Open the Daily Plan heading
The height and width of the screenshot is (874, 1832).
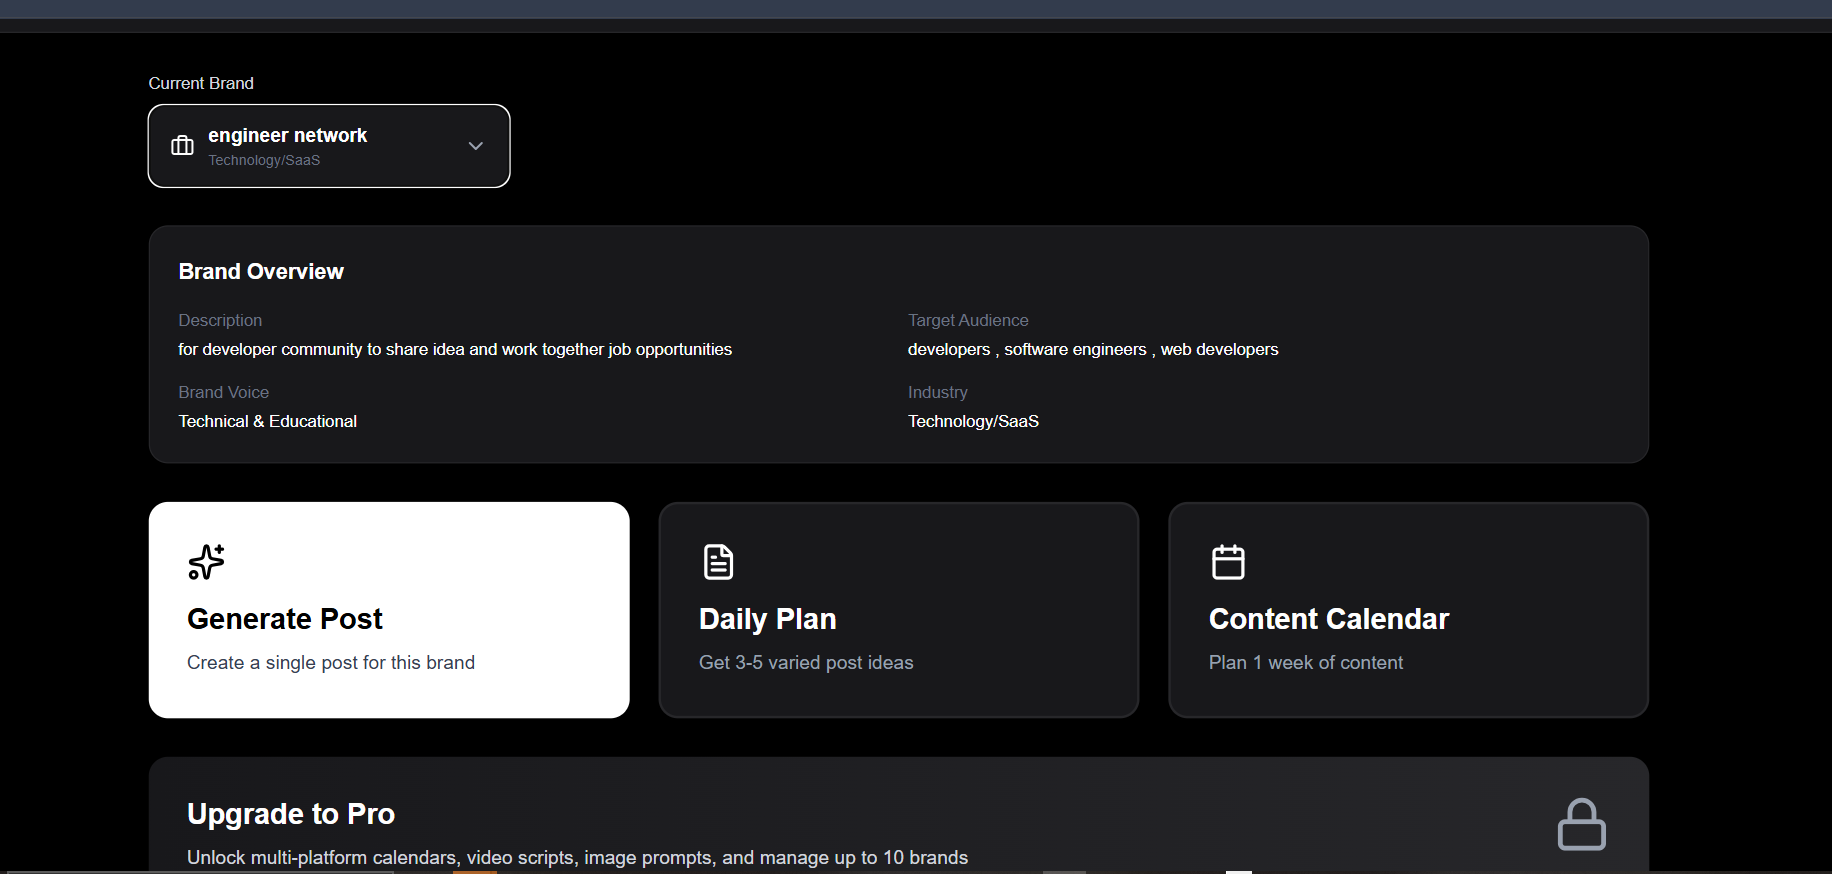pyautogui.click(x=767, y=619)
